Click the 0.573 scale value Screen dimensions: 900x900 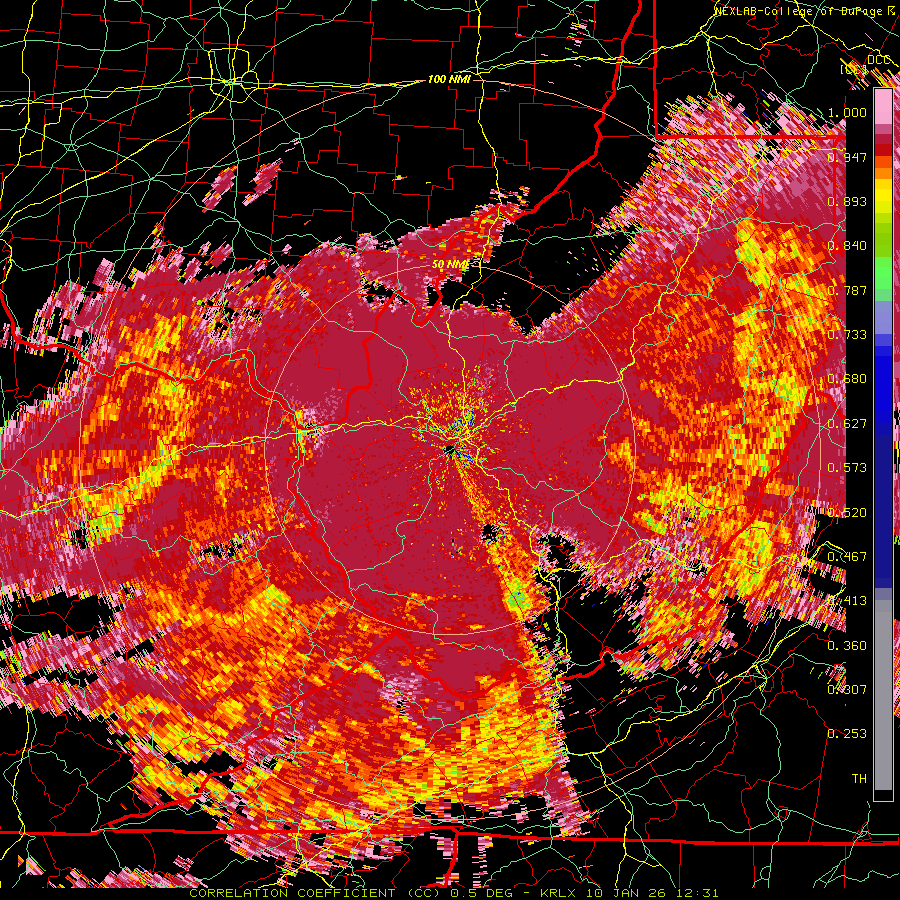tap(847, 468)
